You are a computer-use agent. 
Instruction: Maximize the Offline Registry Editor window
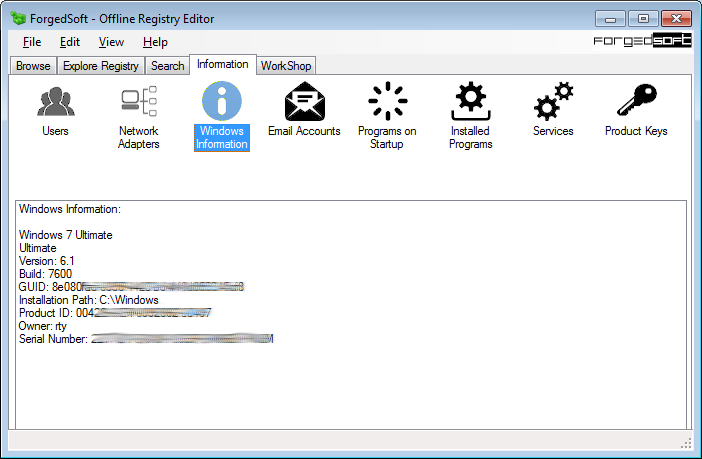pyautogui.click(x=643, y=19)
